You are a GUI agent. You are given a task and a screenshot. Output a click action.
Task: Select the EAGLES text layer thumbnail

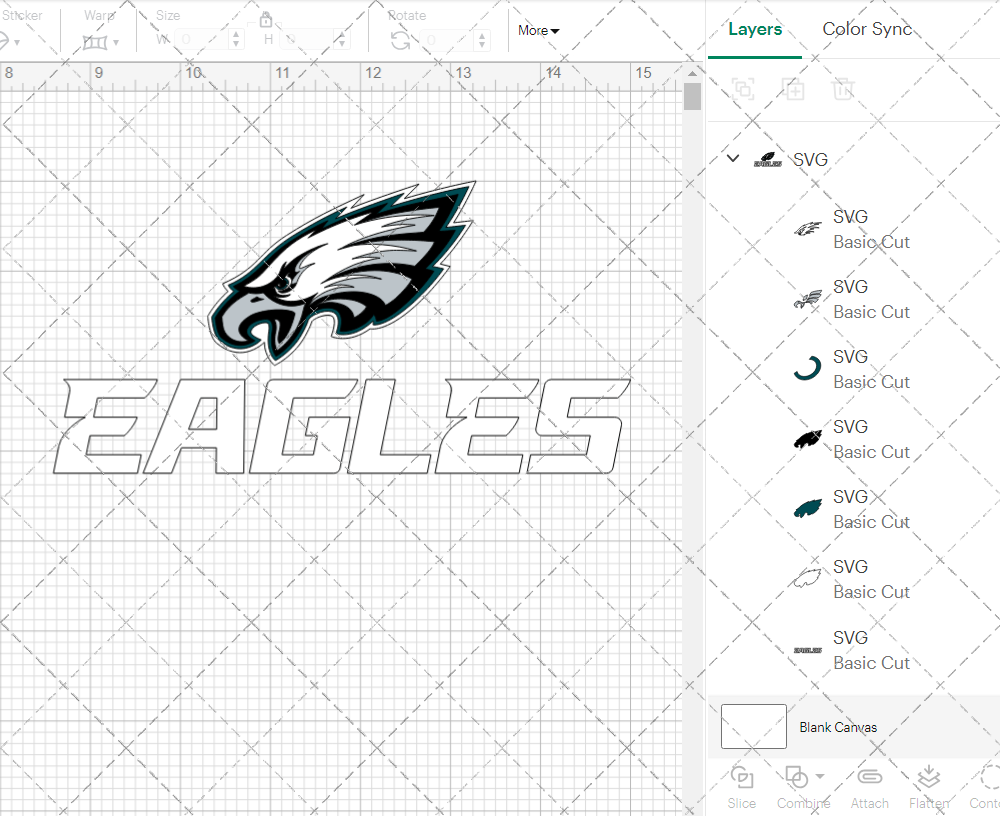click(807, 650)
